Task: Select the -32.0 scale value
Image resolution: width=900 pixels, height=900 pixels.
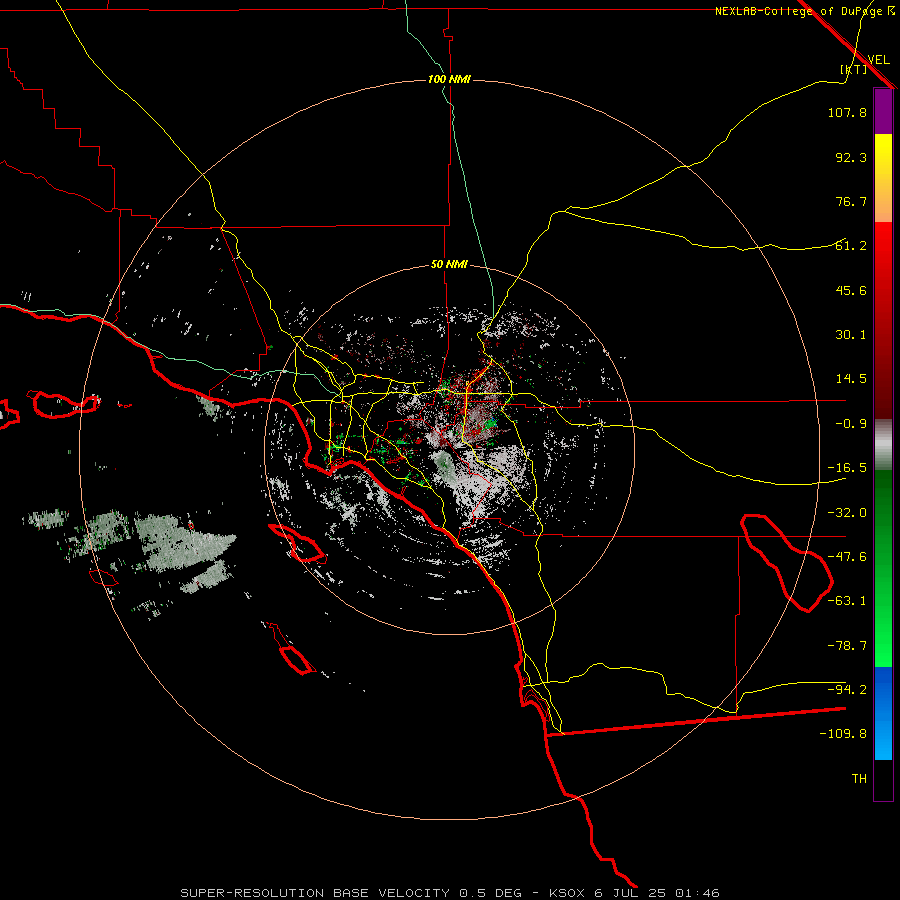Action: [x=847, y=513]
